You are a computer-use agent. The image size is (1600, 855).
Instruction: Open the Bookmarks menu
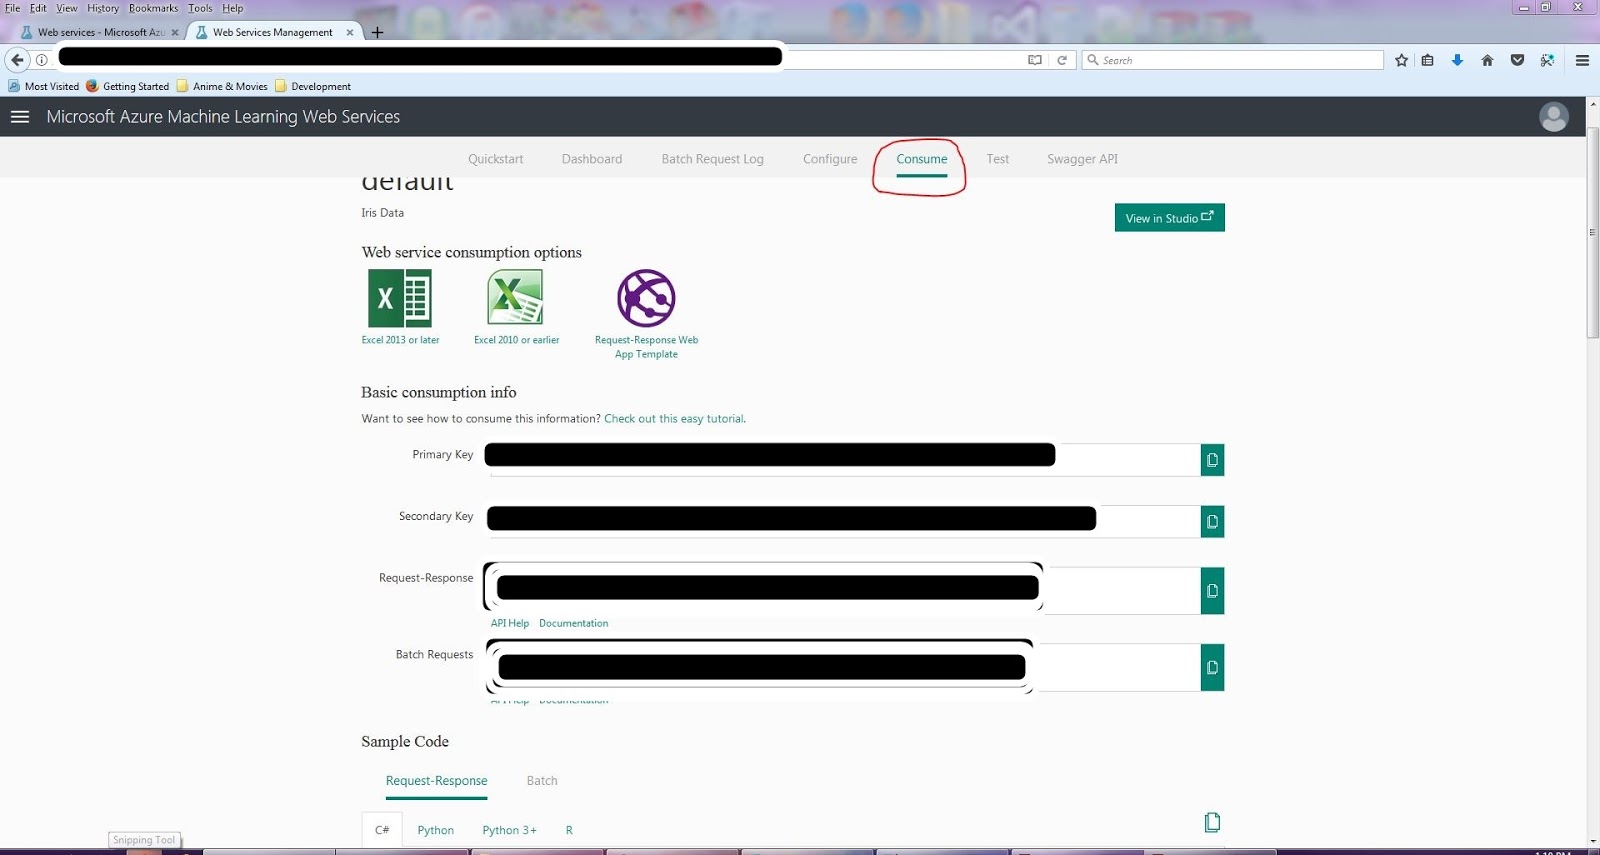click(x=153, y=8)
